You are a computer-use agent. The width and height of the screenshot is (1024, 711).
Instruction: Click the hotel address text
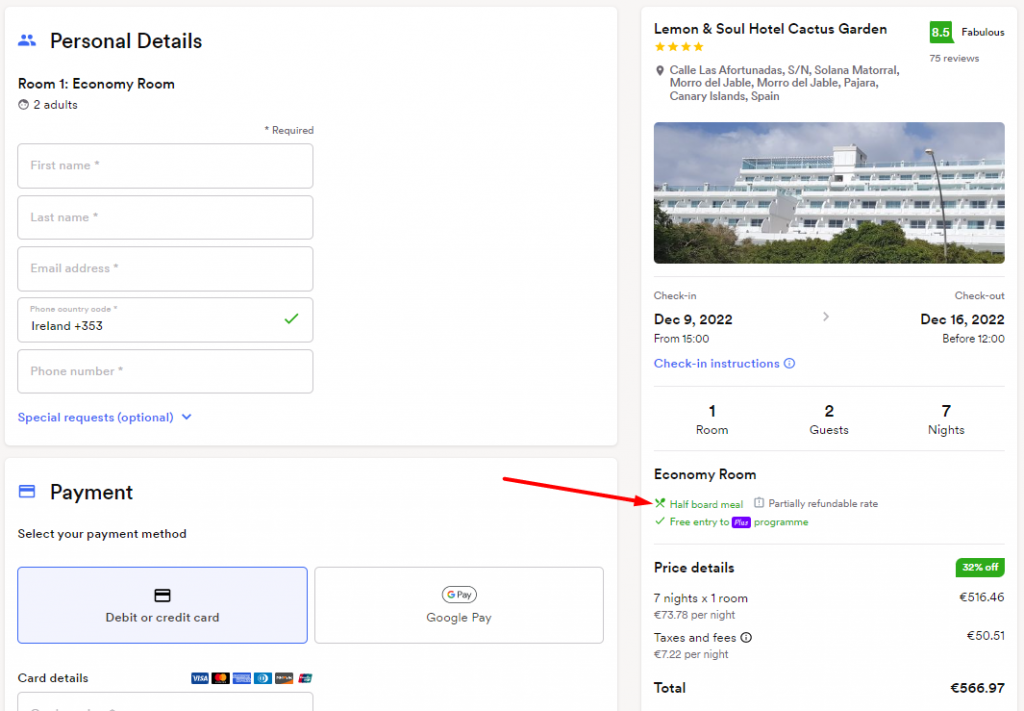(x=784, y=83)
